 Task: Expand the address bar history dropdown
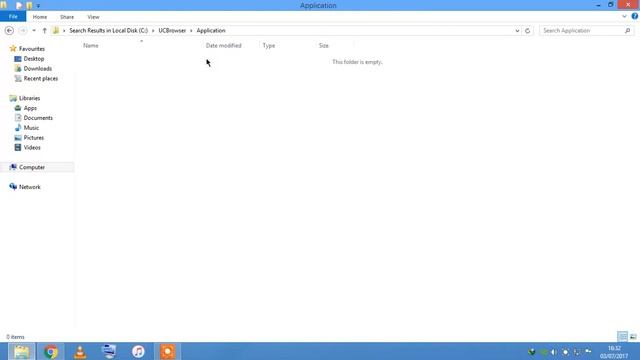point(517,31)
